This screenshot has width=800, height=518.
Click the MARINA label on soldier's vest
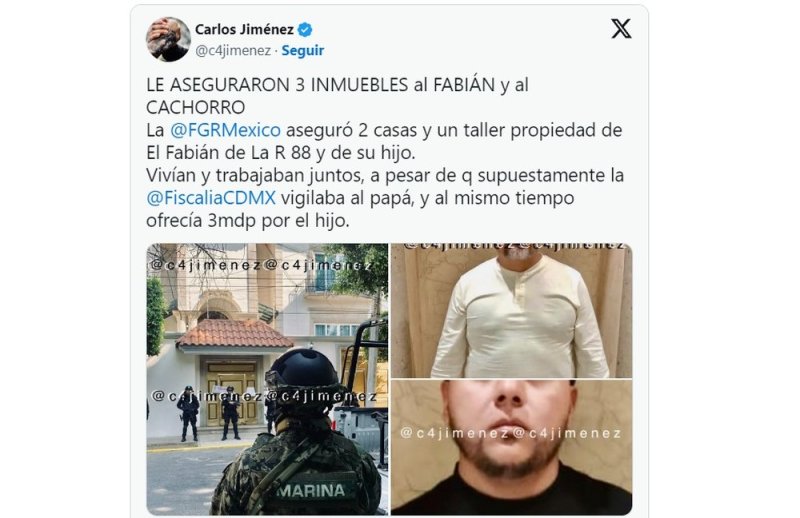[310, 490]
